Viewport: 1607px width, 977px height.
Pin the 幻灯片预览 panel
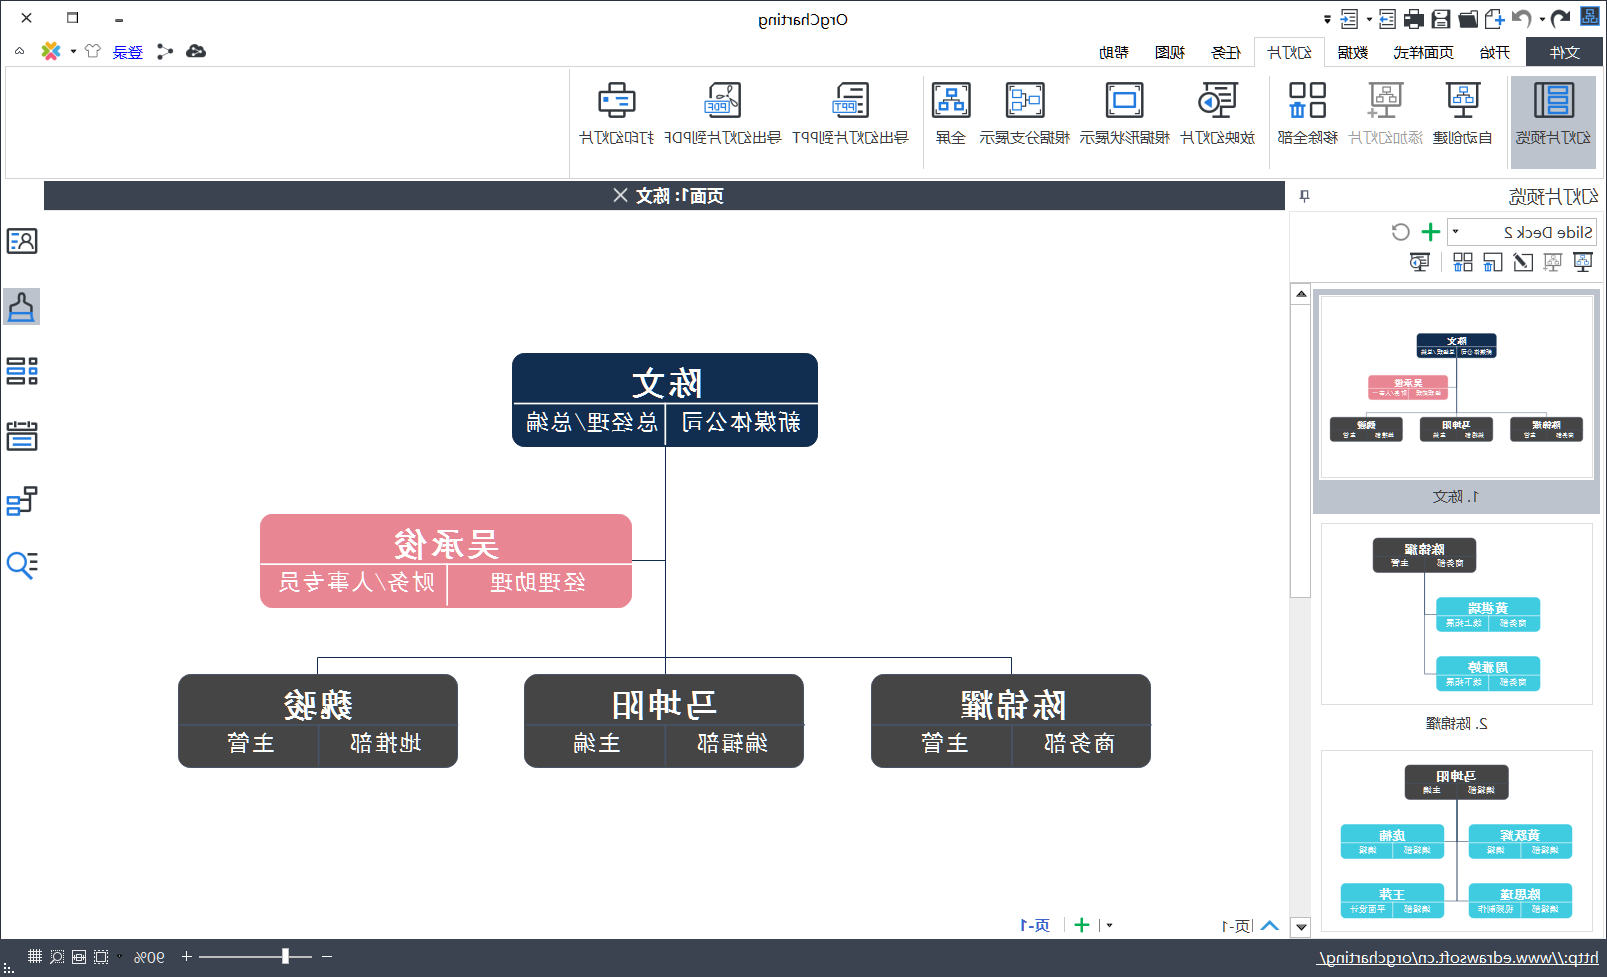(x=1304, y=196)
